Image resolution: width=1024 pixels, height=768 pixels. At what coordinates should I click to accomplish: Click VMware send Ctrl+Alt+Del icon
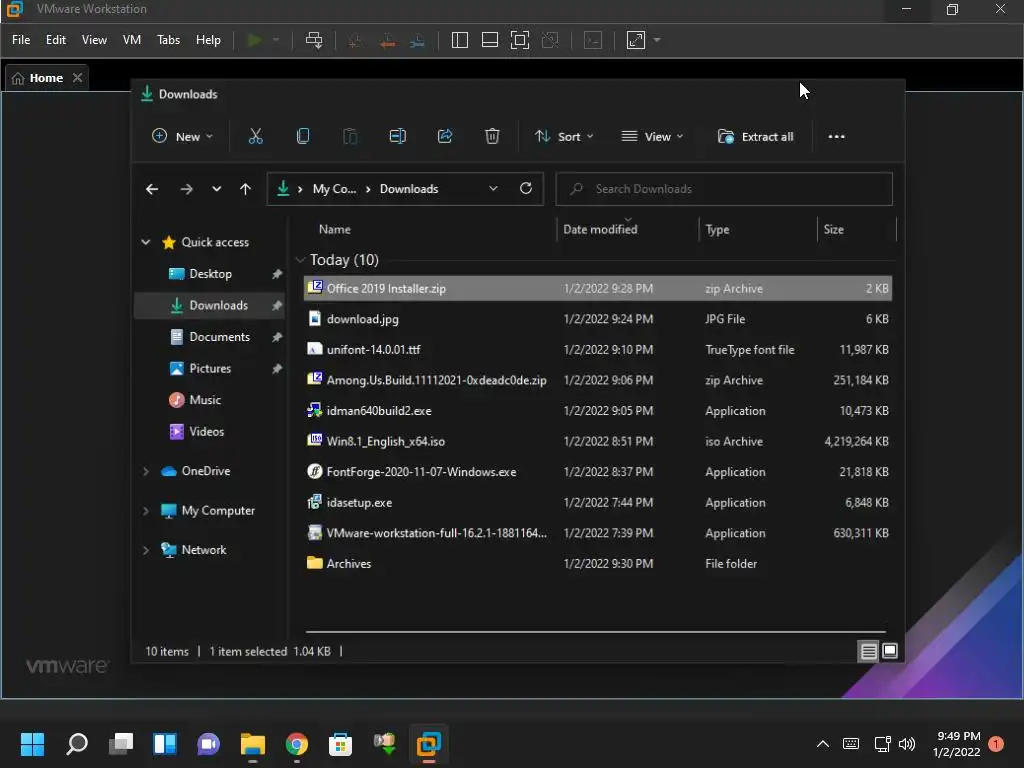[x=314, y=40]
